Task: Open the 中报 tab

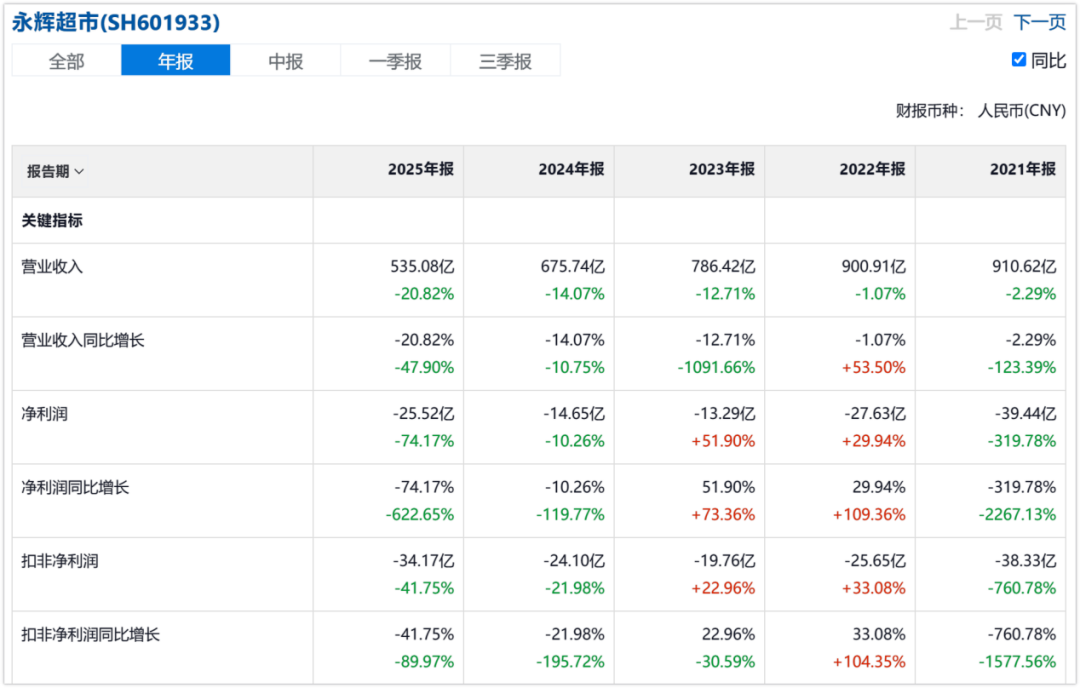Action: tap(285, 61)
